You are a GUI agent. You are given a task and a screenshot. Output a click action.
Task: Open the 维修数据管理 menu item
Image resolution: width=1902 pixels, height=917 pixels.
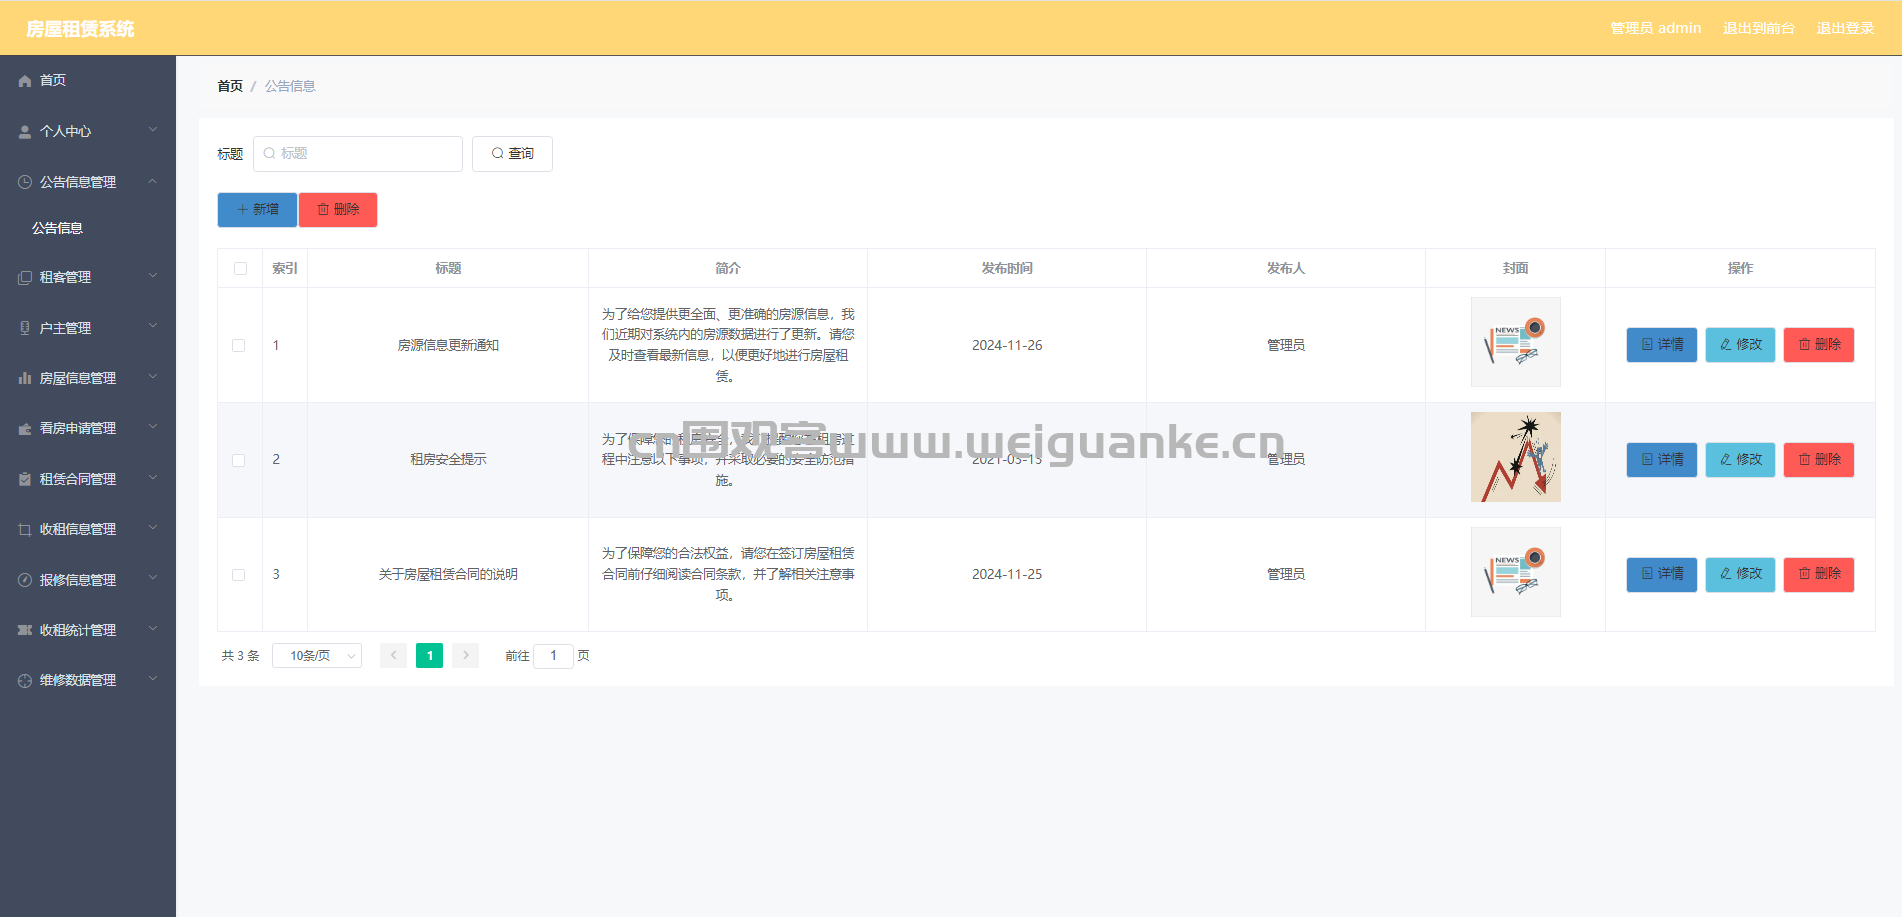pos(88,680)
